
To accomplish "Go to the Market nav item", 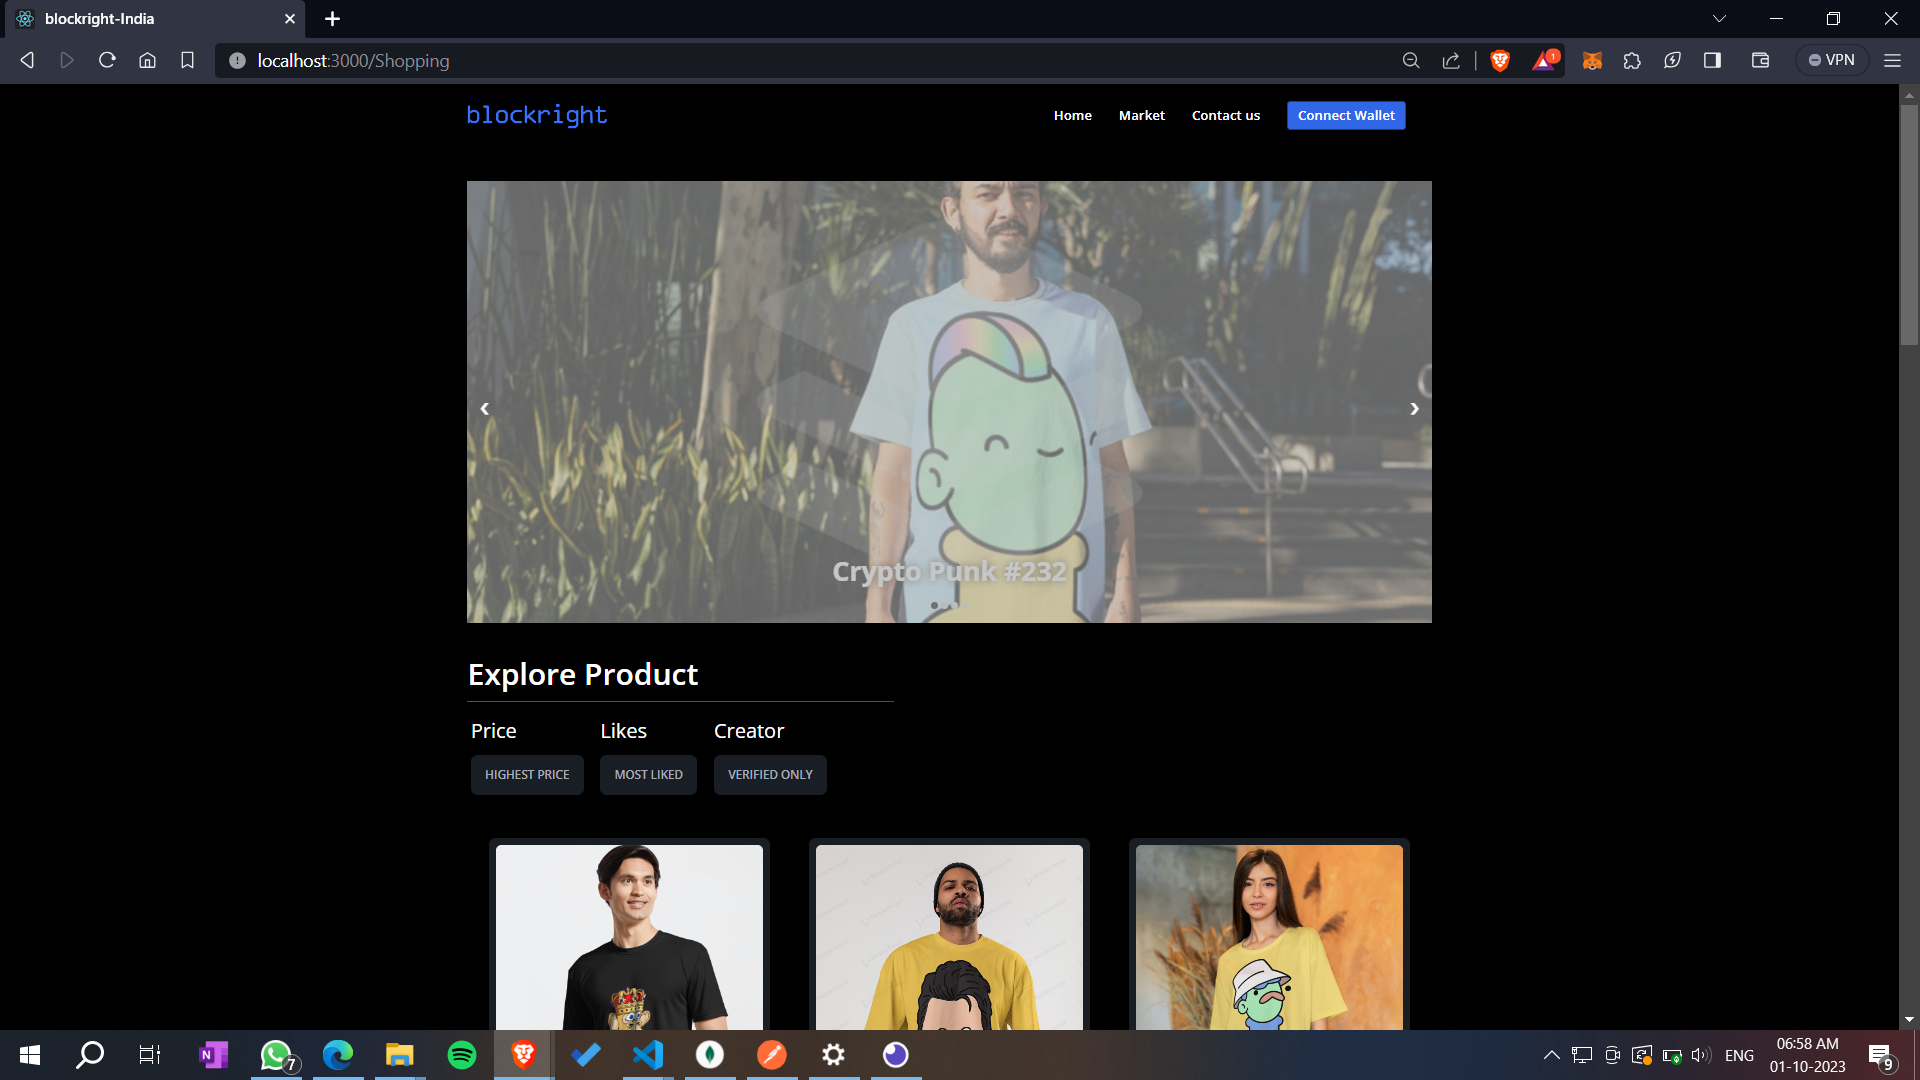I will pos(1141,116).
